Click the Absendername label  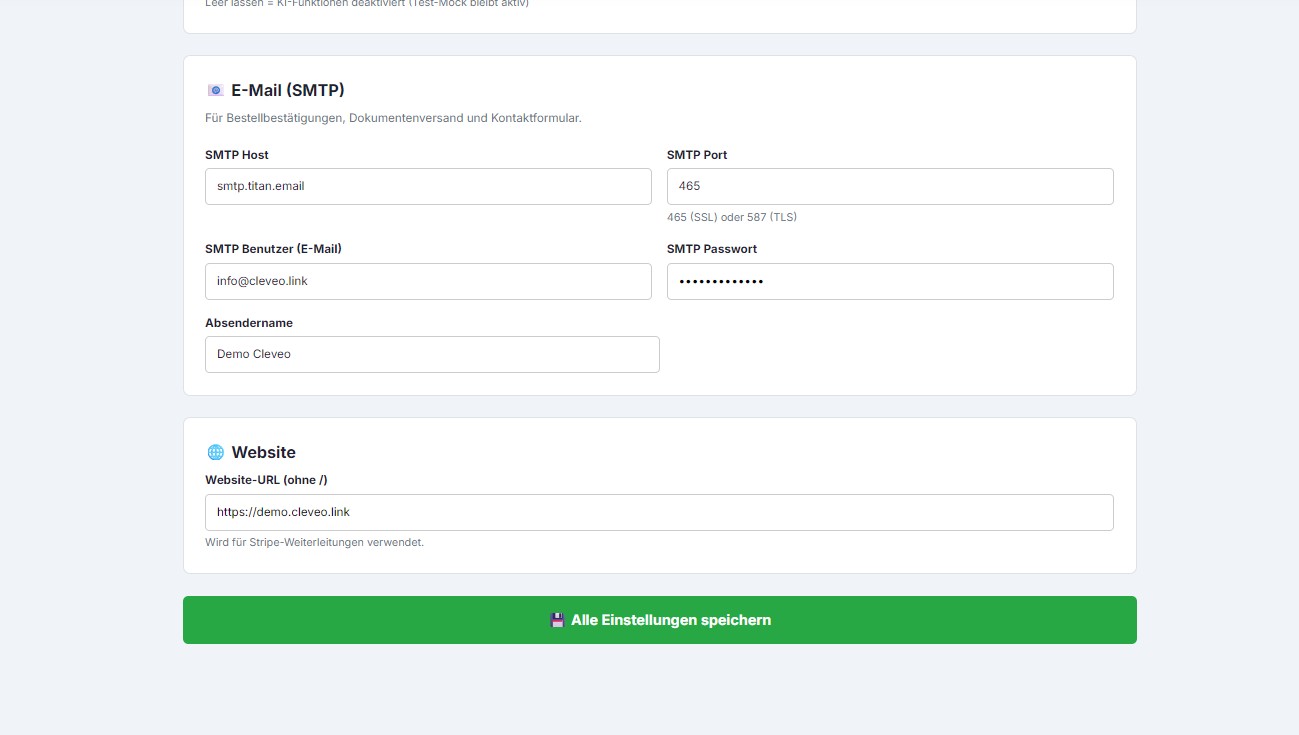[x=249, y=323]
